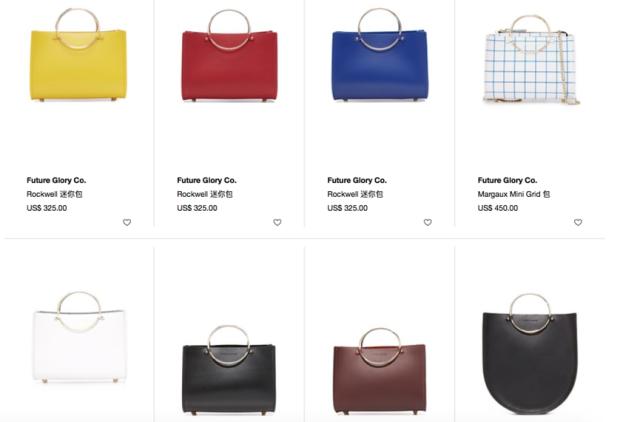Viewport: 640px width, 422px height.
Task: View the red handbag product image
Action: 229,56
